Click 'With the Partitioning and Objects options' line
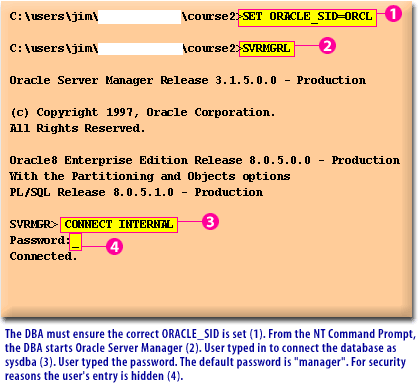 150,176
